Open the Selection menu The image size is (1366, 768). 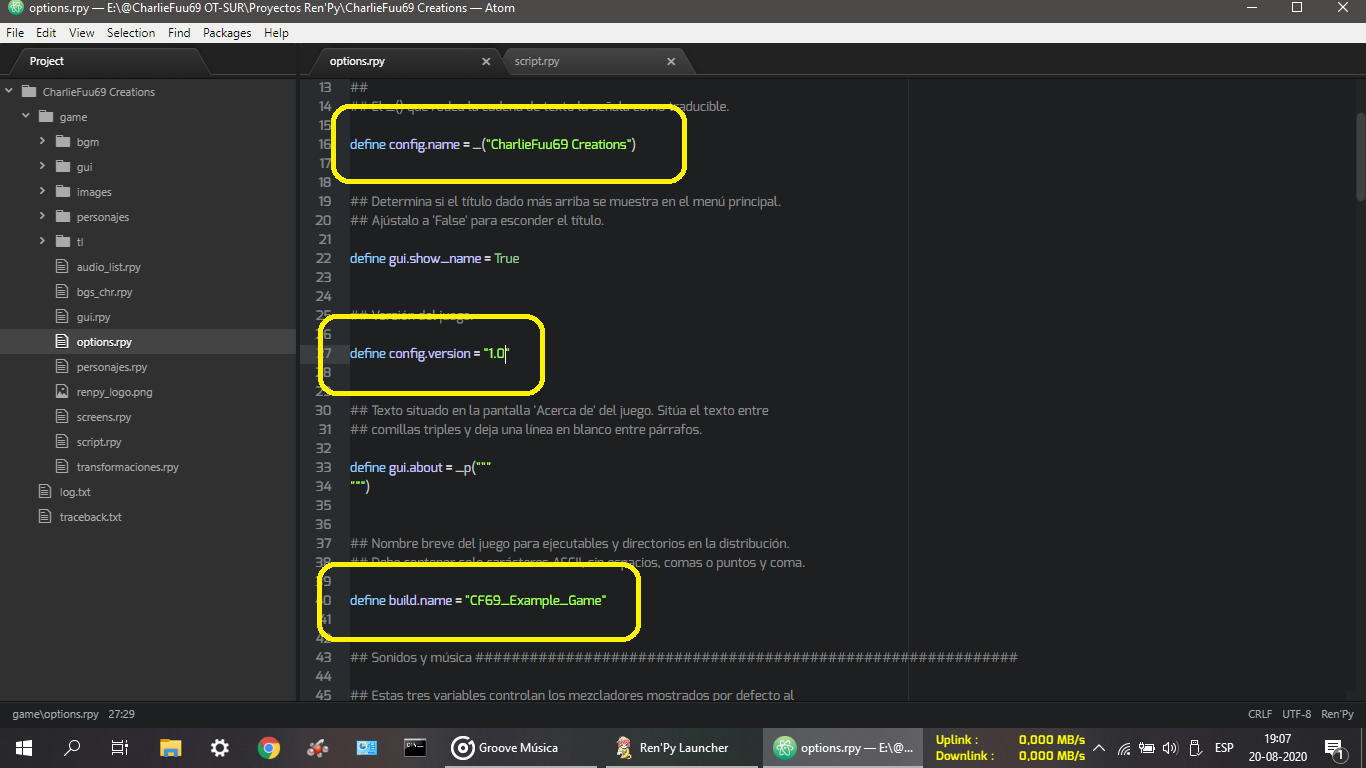131,33
